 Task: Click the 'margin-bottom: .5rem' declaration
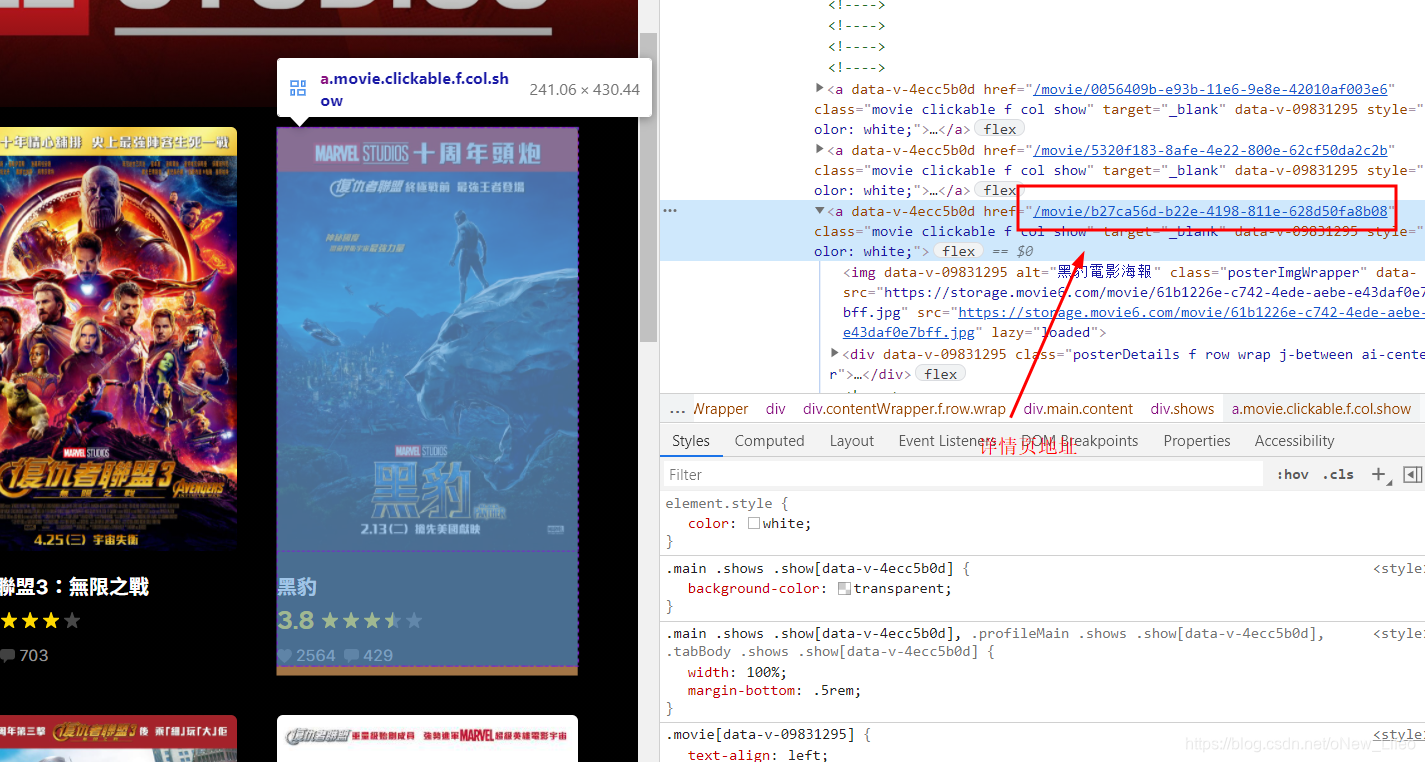774,690
